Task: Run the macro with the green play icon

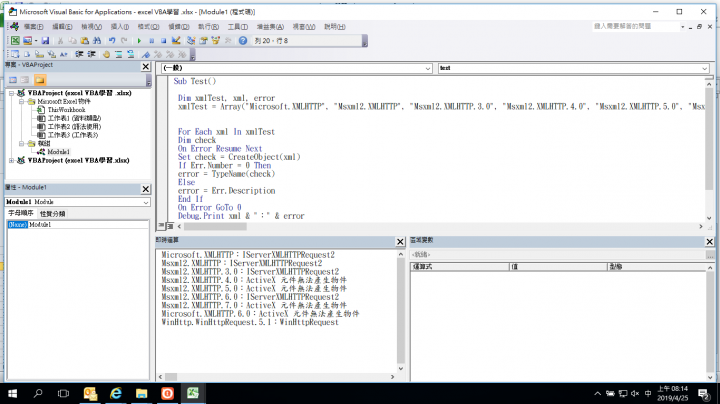Action: pos(139,41)
